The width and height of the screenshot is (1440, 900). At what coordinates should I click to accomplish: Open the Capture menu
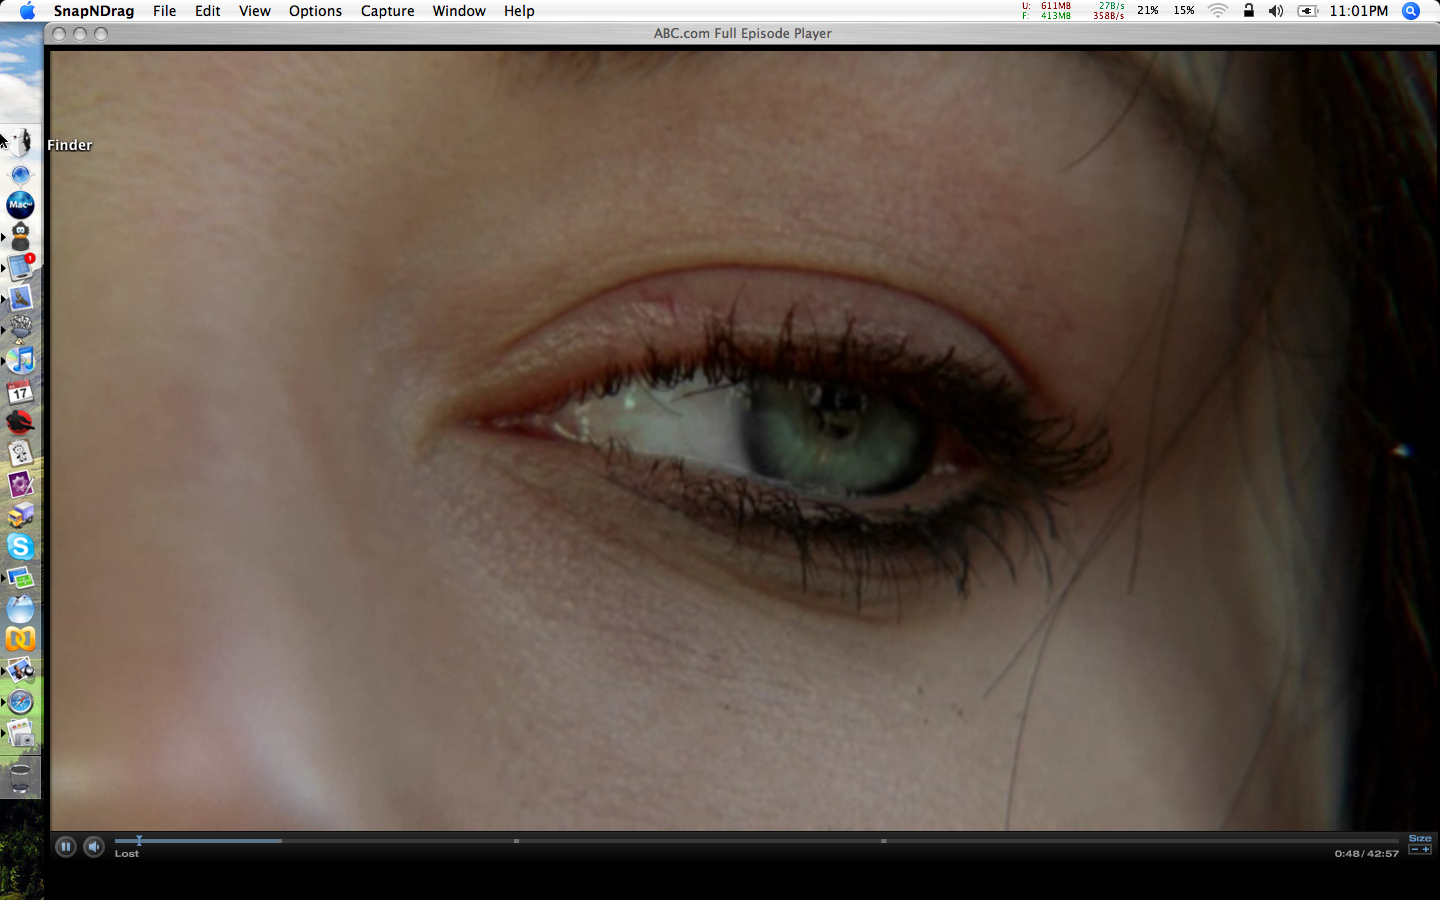click(x=387, y=11)
